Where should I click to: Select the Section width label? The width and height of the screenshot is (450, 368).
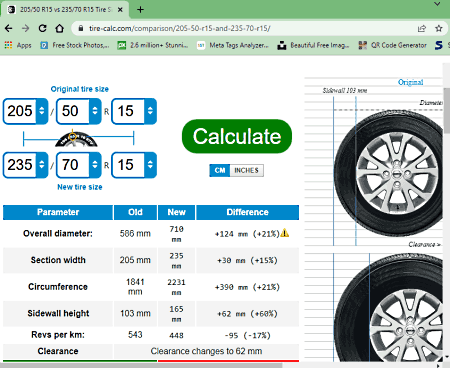click(x=58, y=260)
